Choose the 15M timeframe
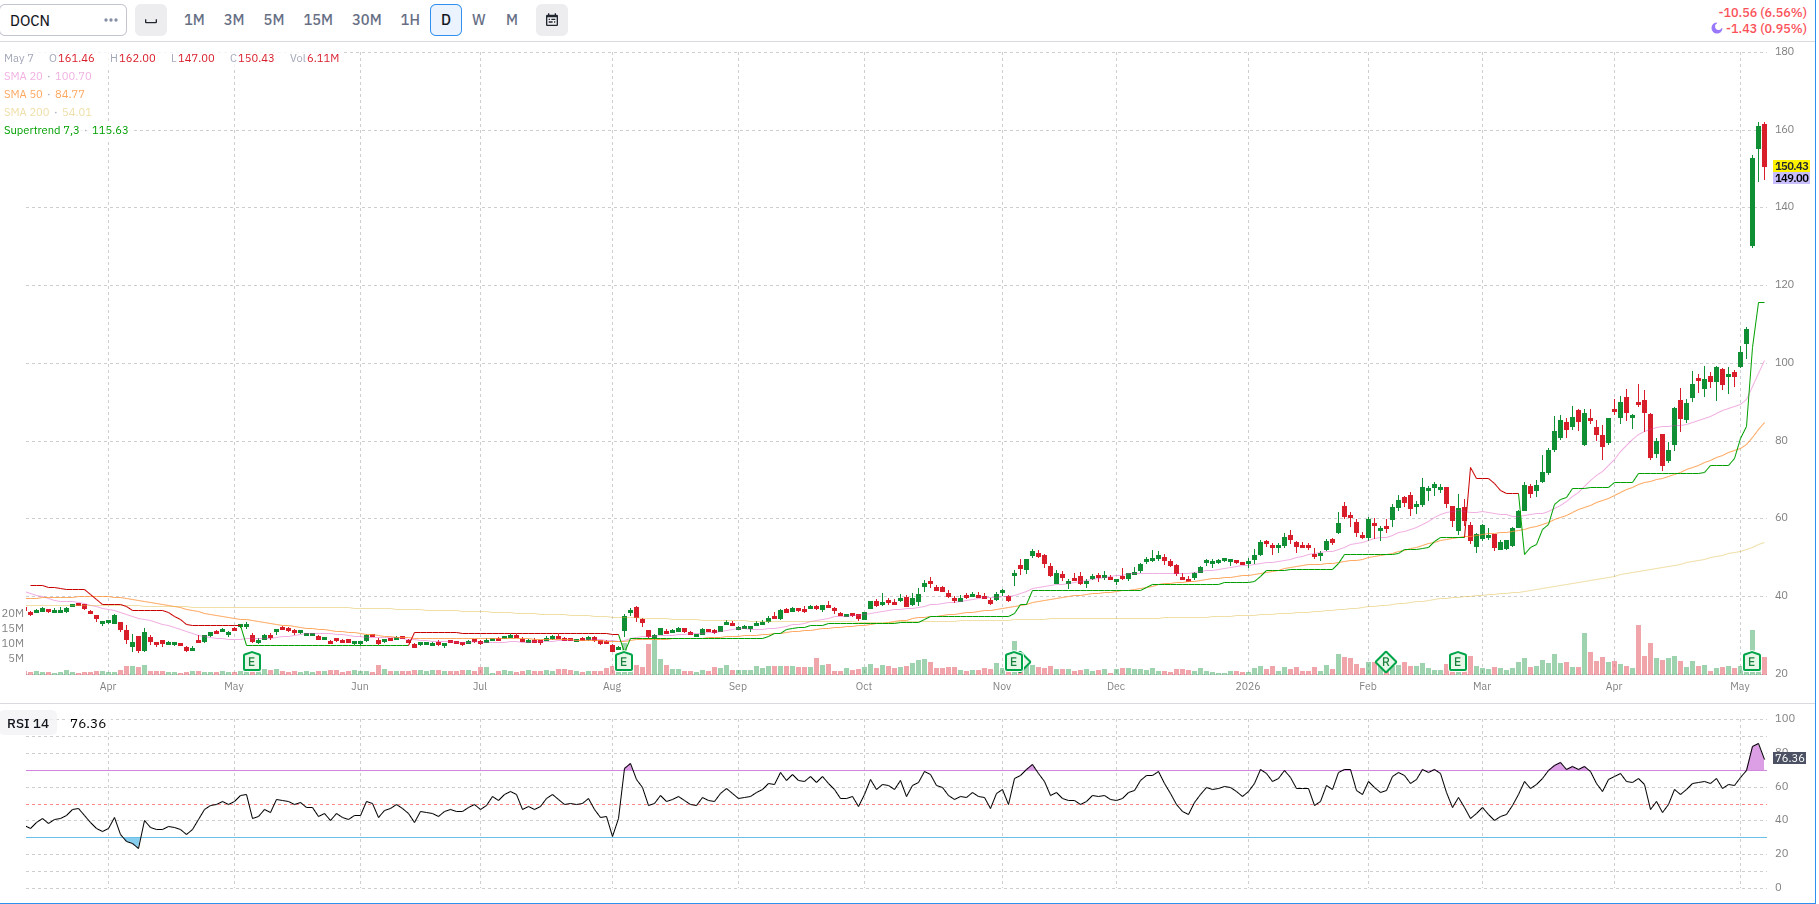Image resolution: width=1819 pixels, height=904 pixels. coord(318,20)
